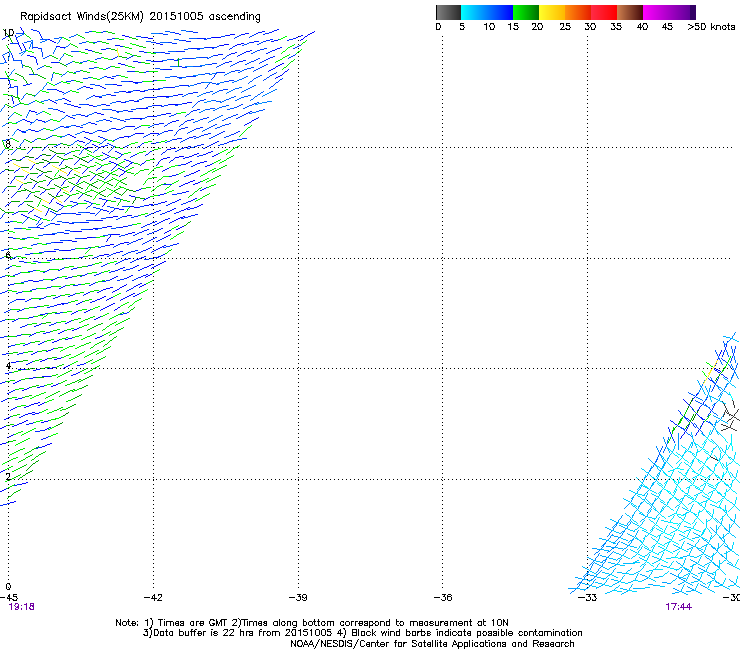Click the '17:44' swath time label
The width and height of the screenshot is (740, 650).
tap(679, 607)
